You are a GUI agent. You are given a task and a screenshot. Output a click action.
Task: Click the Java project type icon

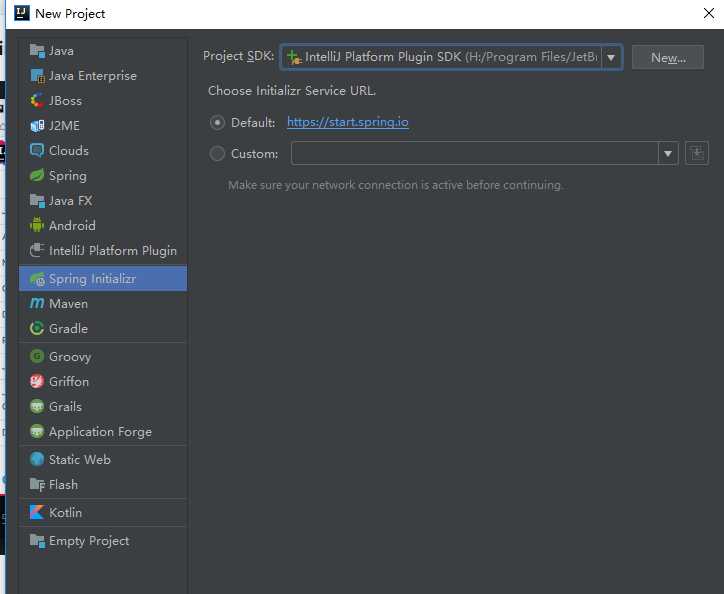(37, 50)
